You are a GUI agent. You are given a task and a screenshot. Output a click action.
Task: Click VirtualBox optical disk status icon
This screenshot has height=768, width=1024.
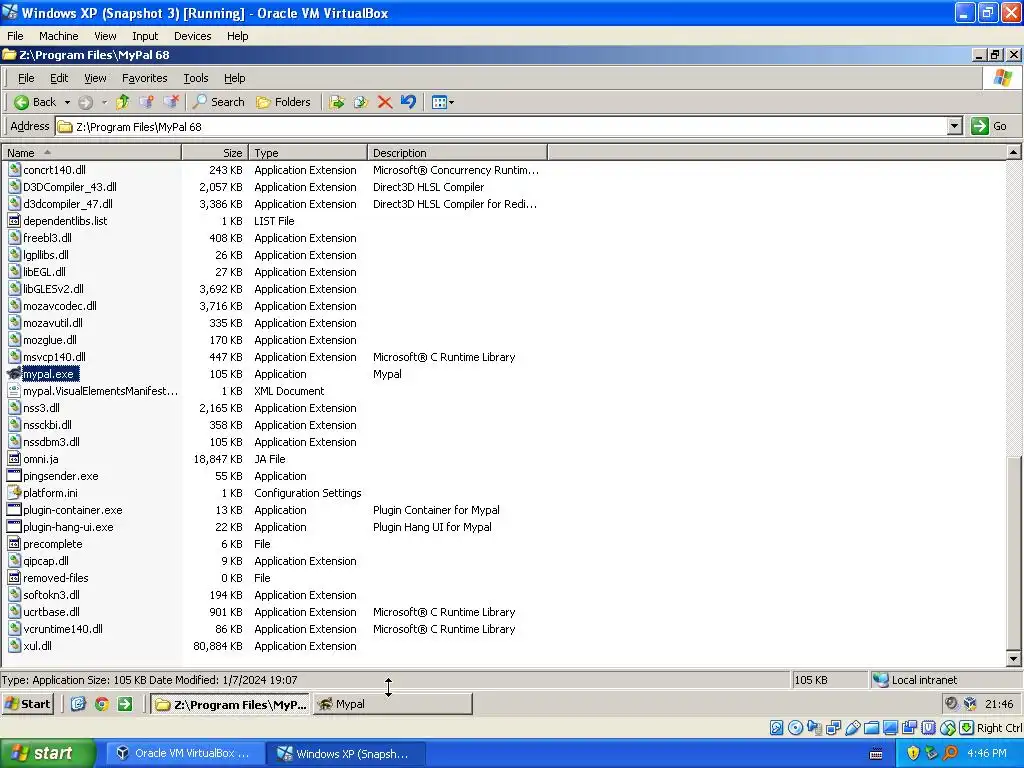[x=795, y=728]
